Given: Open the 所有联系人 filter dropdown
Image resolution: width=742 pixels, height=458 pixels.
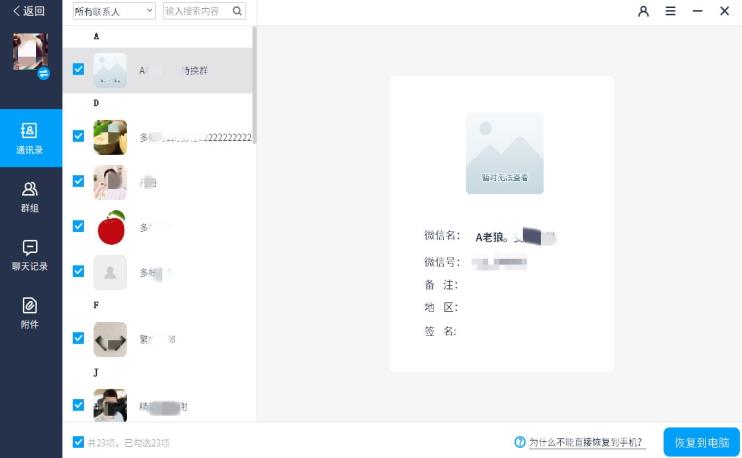Looking at the screenshot, I should point(114,11).
